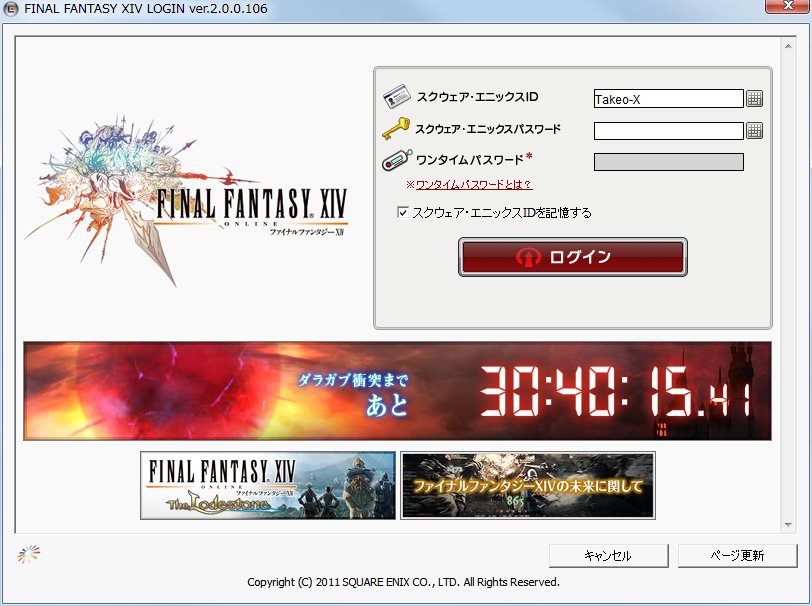Click the ページ更新 button
Image resolution: width=812 pixels, height=606 pixels.
[x=737, y=555]
